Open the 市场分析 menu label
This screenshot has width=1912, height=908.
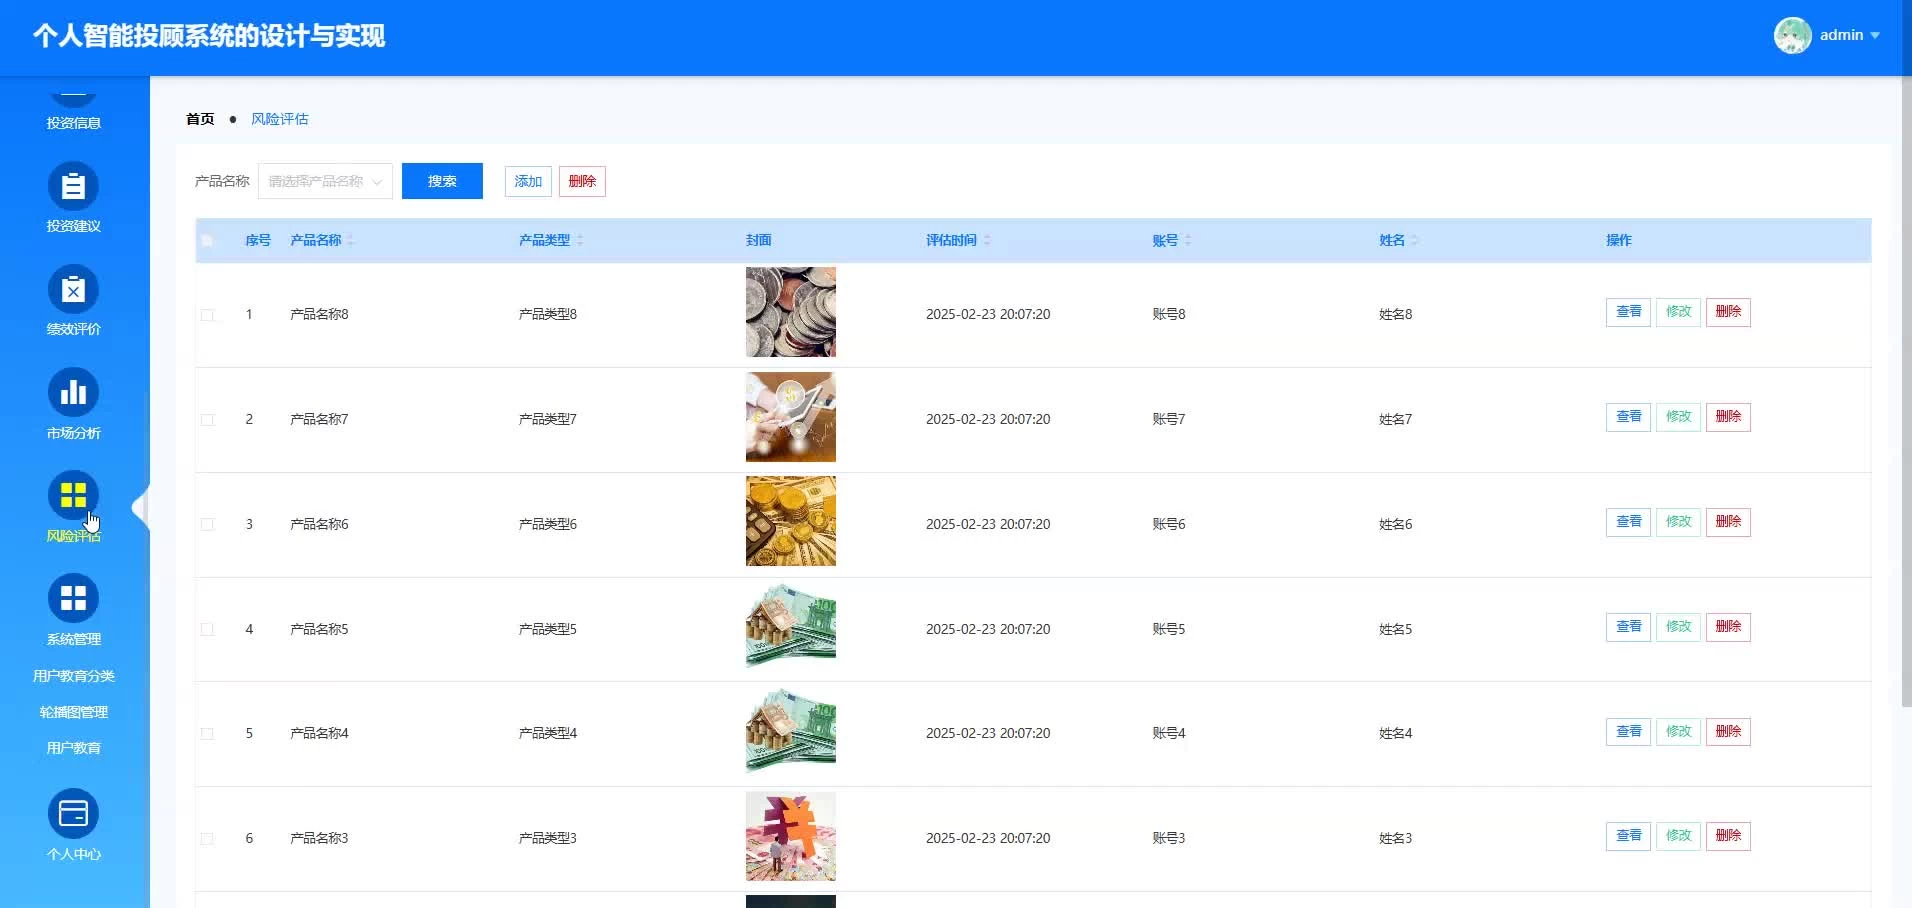click(x=73, y=433)
